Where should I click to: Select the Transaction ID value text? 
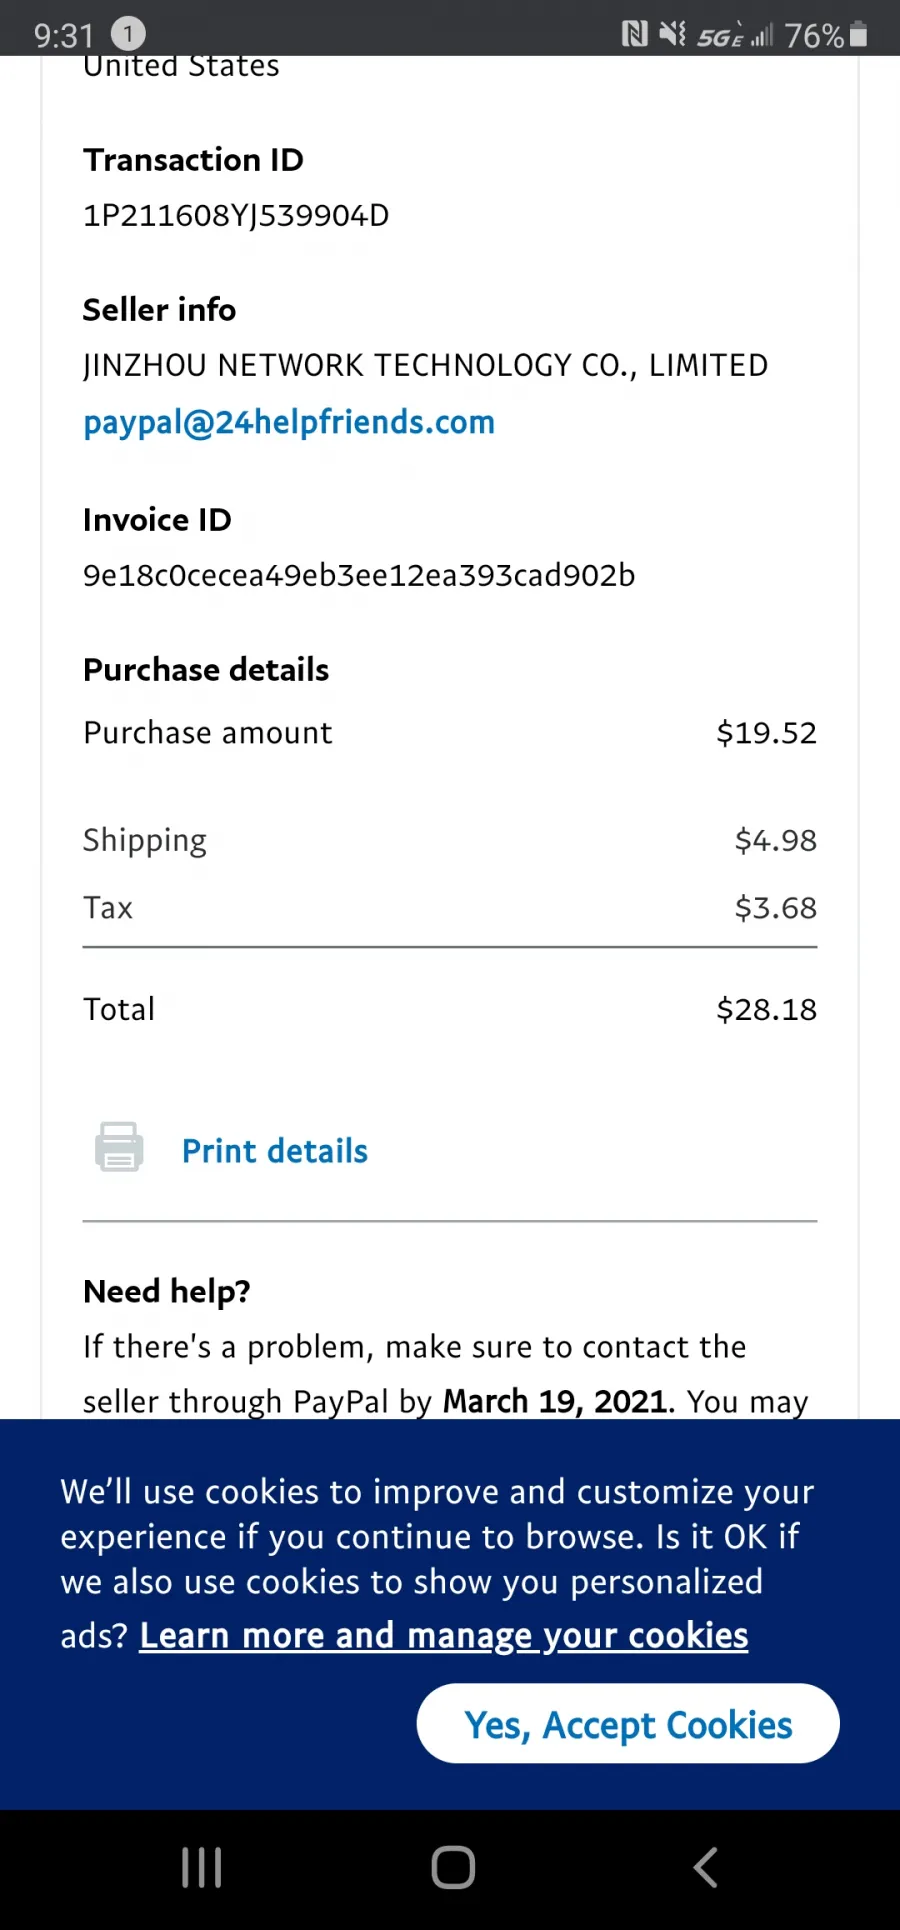pos(236,216)
